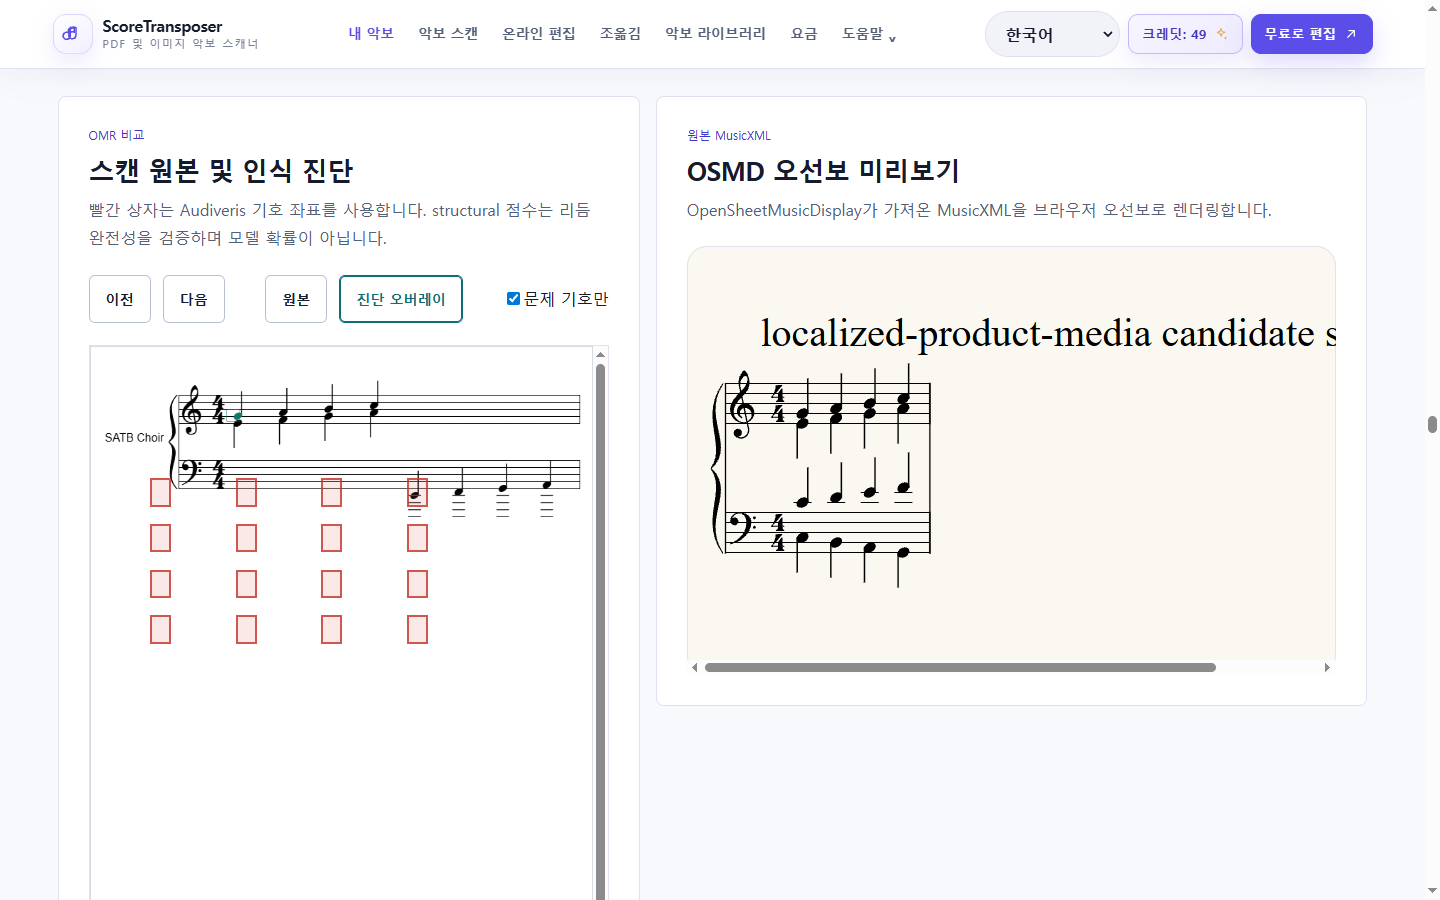Click the ScoreTransposer logo icon
Image resolution: width=1440 pixels, height=900 pixels.
pyautogui.click(x=72, y=34)
